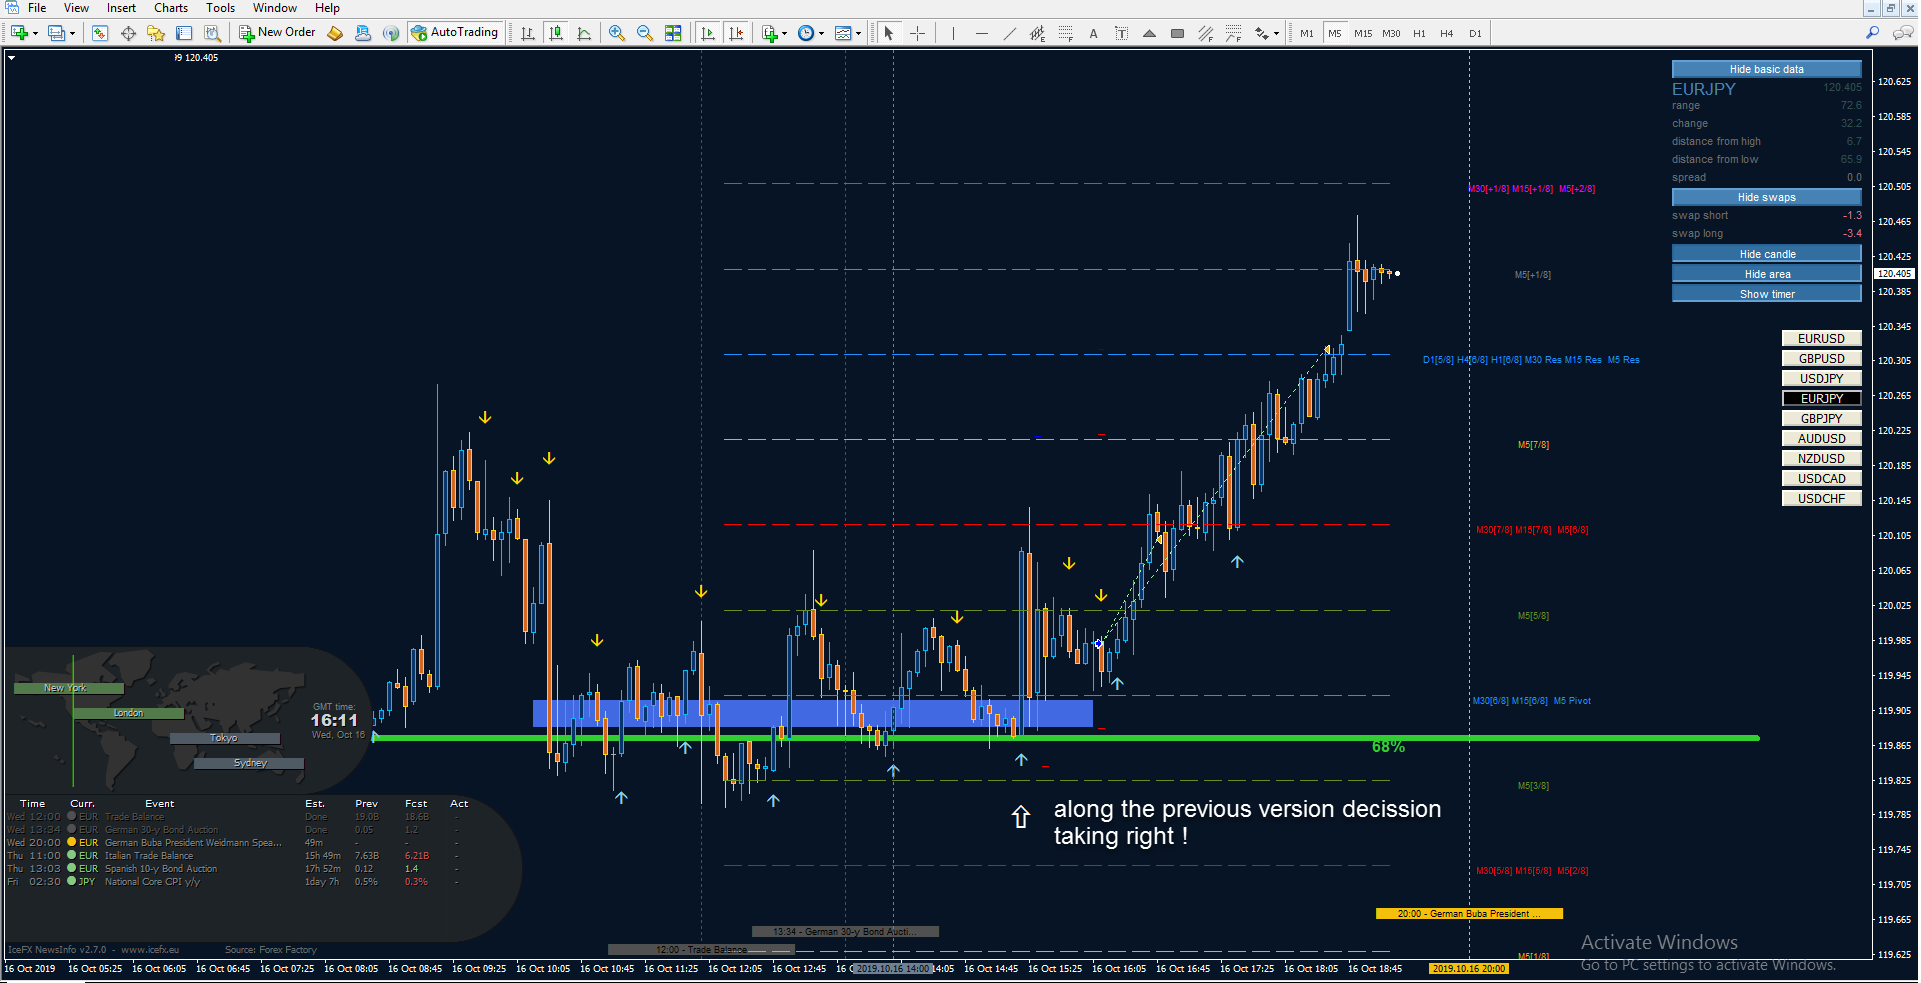Select the cursor pointer tool
Image resolution: width=1921 pixels, height=983 pixels.
[888, 33]
